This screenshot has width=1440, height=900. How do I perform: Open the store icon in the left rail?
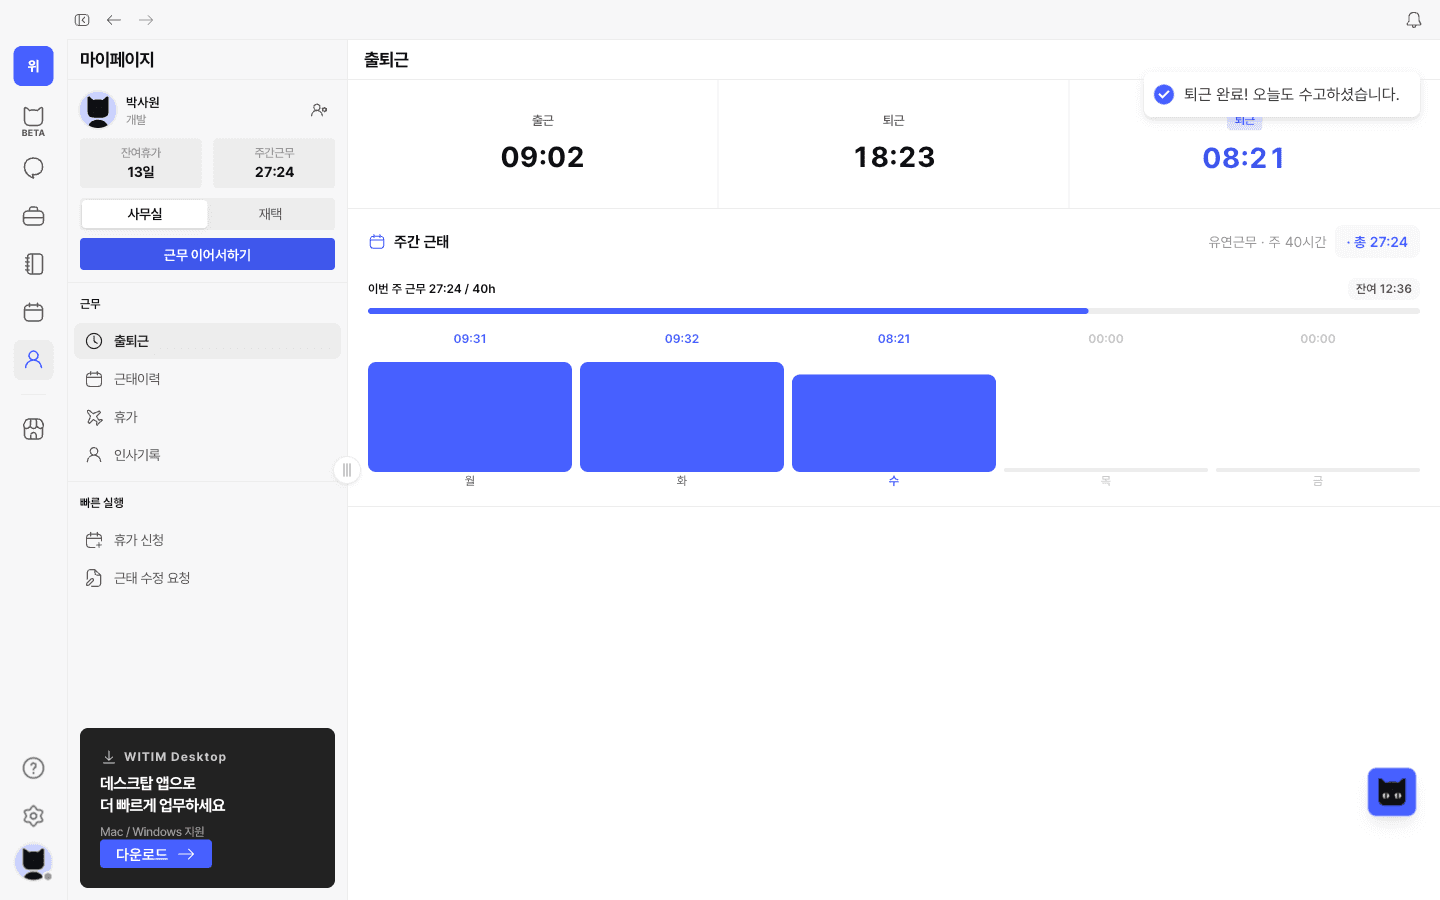click(33, 429)
